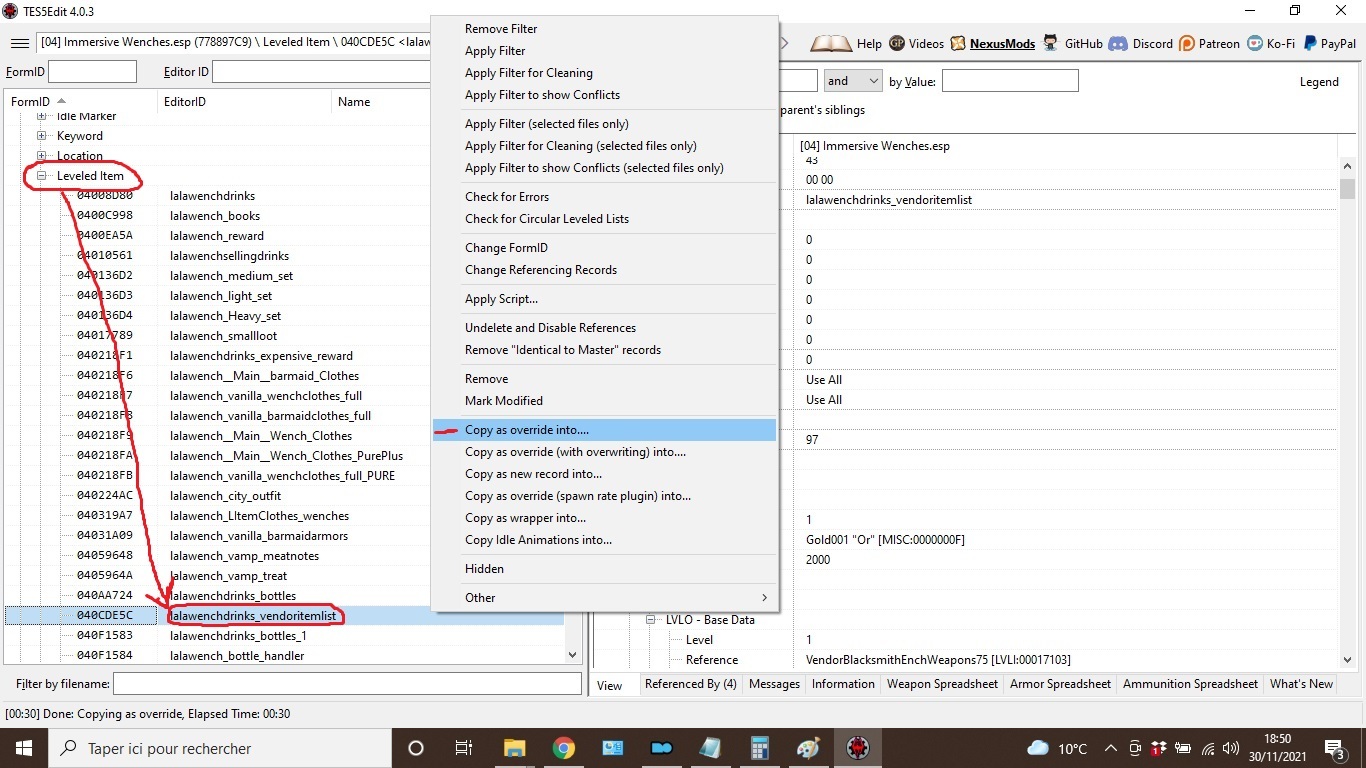Open the Weapon Spreadsheet tab

click(942, 684)
